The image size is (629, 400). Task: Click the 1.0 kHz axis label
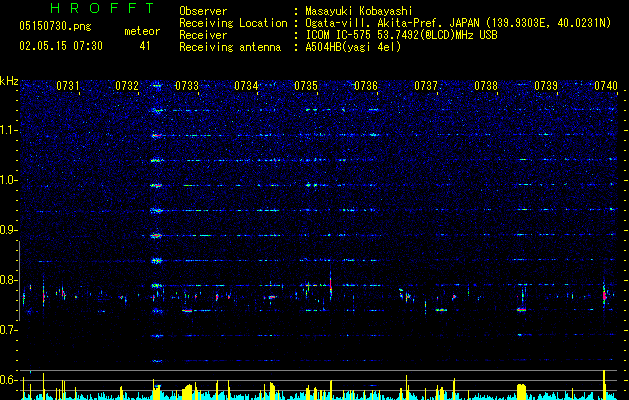9,180
